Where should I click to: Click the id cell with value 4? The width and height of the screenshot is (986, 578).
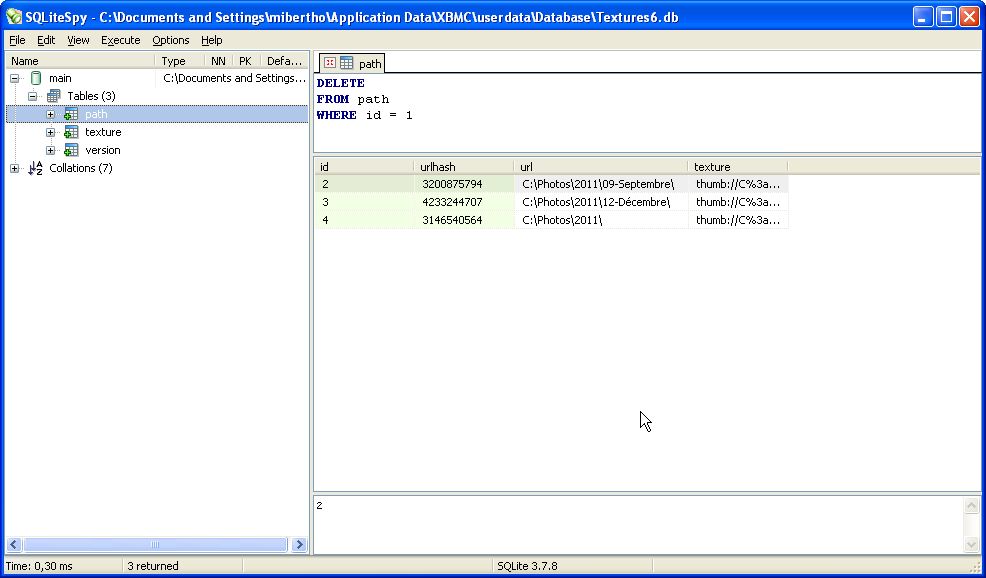(365, 220)
